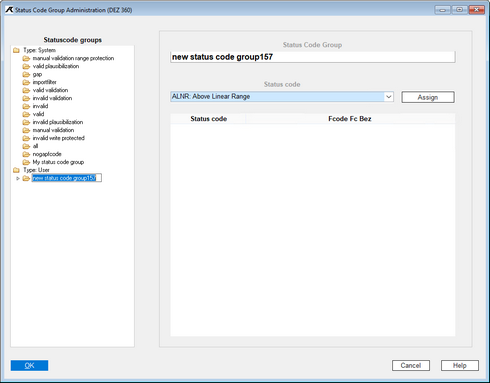
Task: Click folder icon beside invalid write protected
Action: point(26,138)
